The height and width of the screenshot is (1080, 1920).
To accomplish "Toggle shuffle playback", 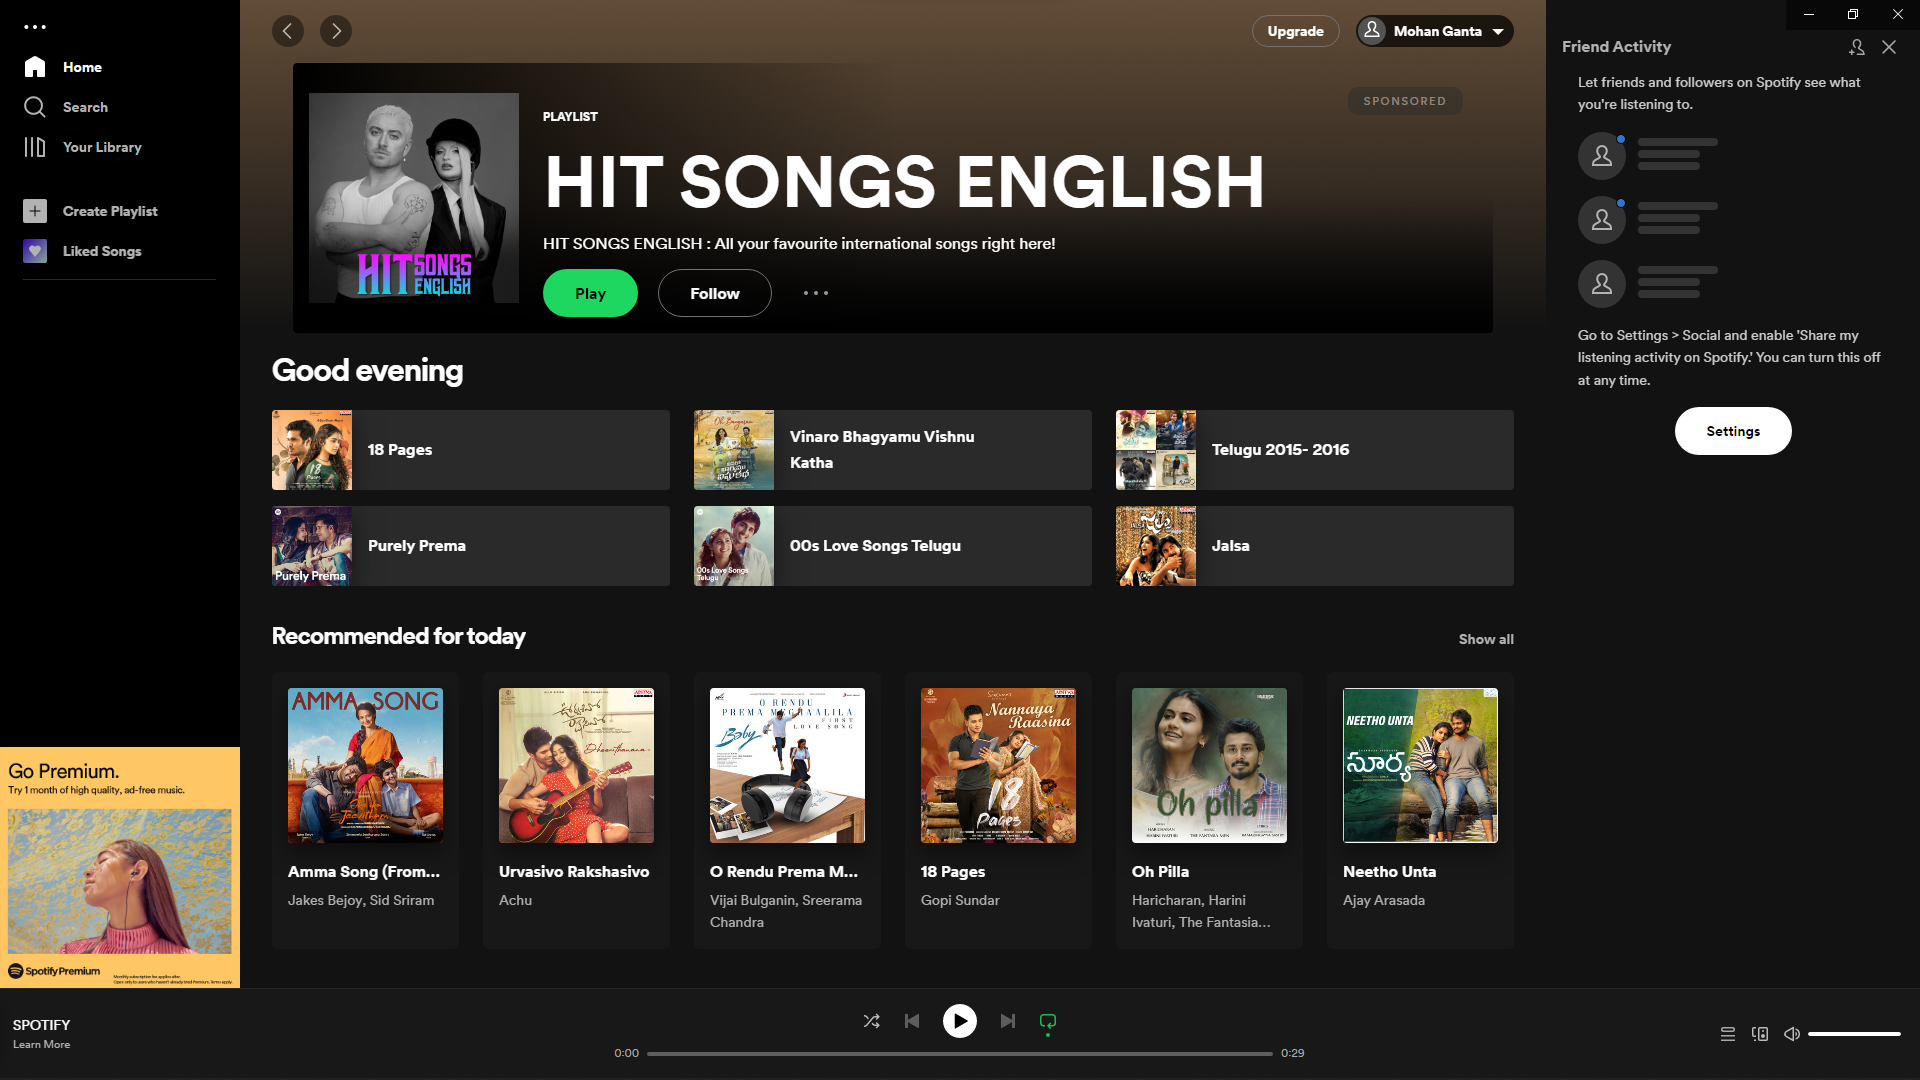I will click(x=871, y=1021).
